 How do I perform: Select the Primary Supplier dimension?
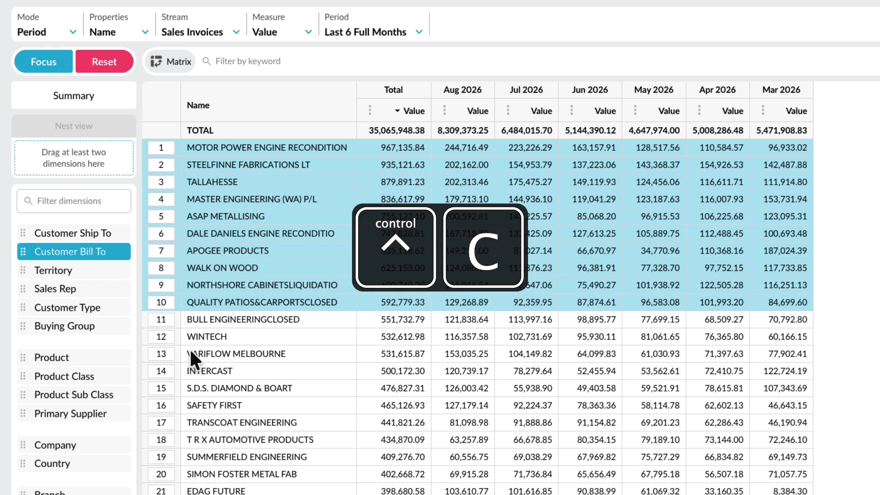click(74, 414)
